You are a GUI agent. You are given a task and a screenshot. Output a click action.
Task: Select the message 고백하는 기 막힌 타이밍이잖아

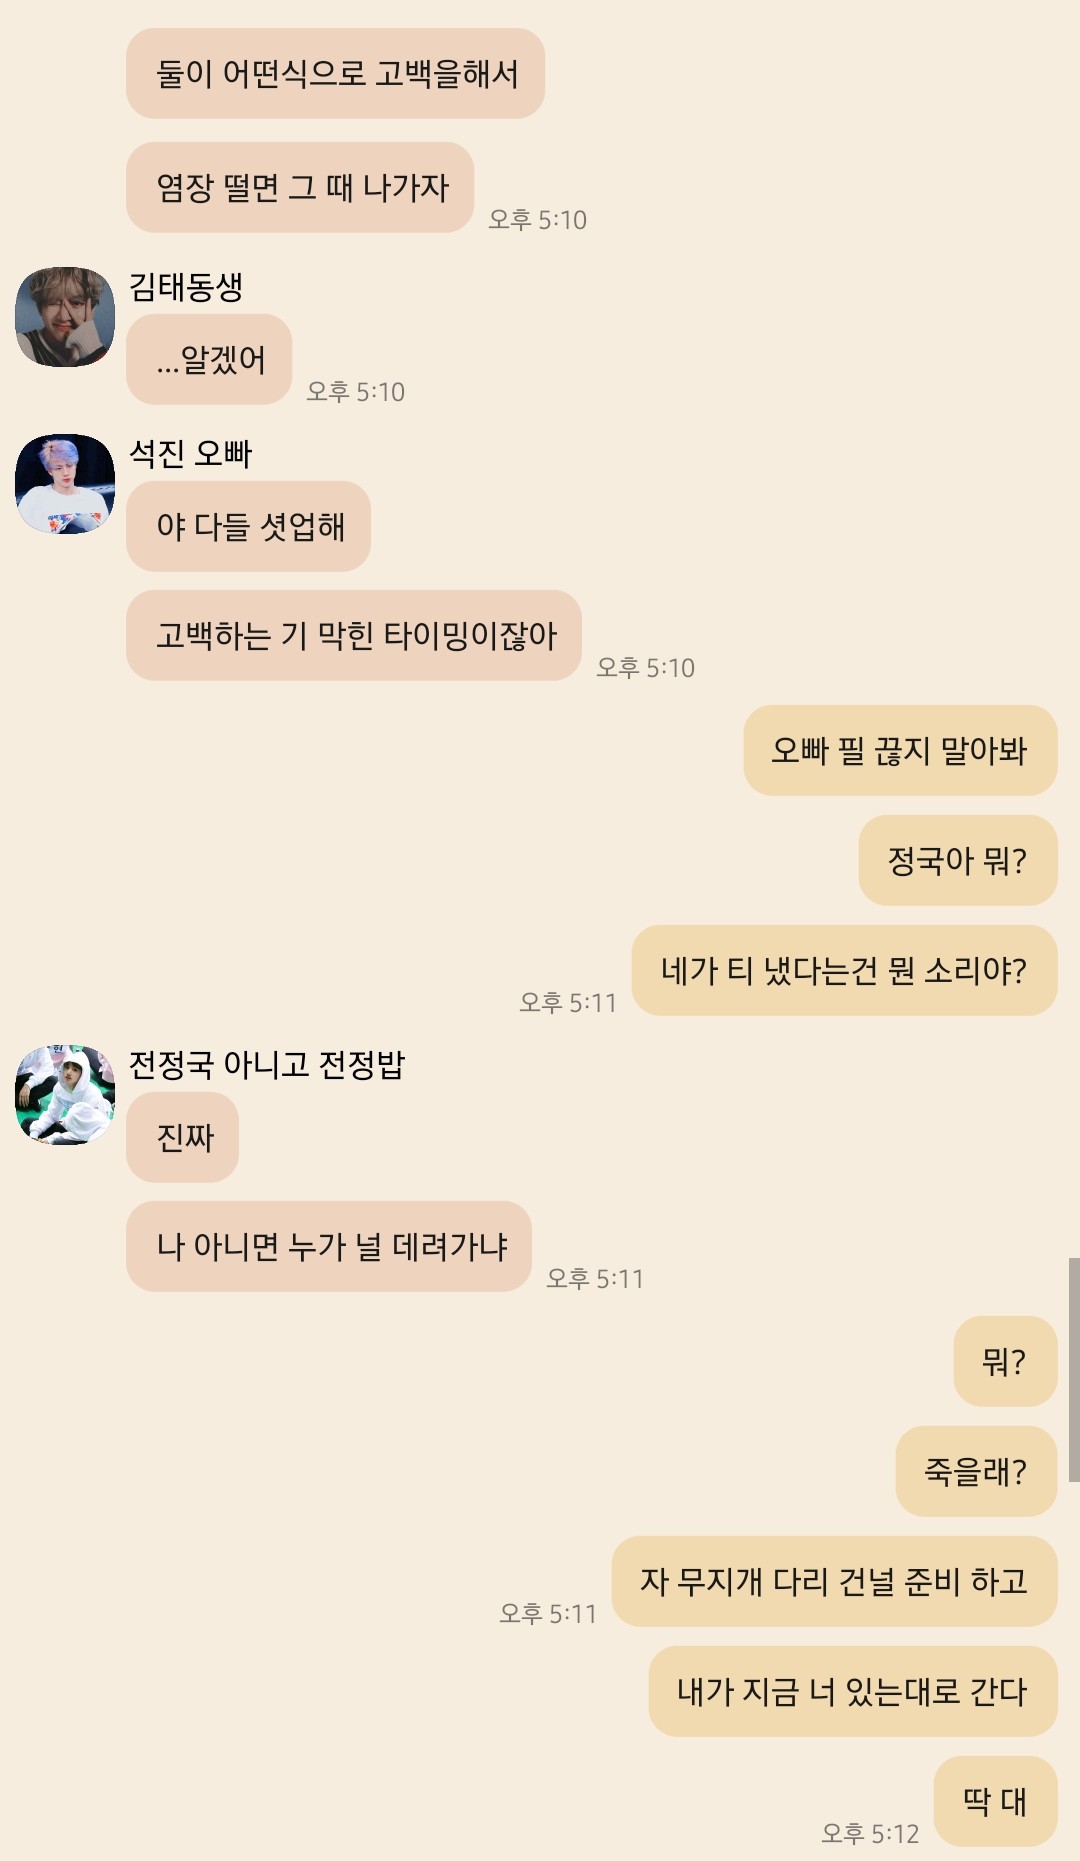click(x=354, y=635)
